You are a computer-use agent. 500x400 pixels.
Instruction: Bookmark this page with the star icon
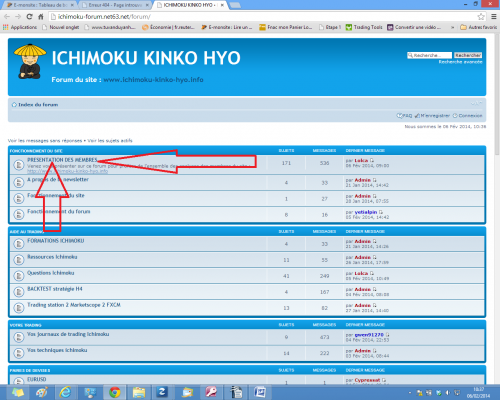pos(481,17)
